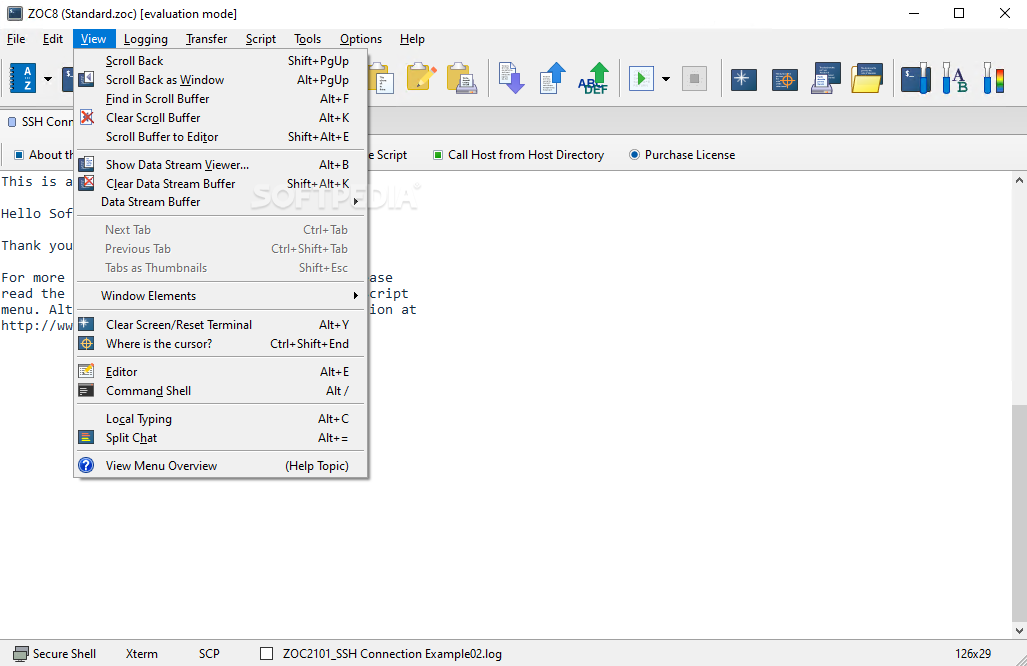Viewport: 1027px width, 666px height.
Task: Click Call Host from Host Directory button
Action: tap(519, 155)
